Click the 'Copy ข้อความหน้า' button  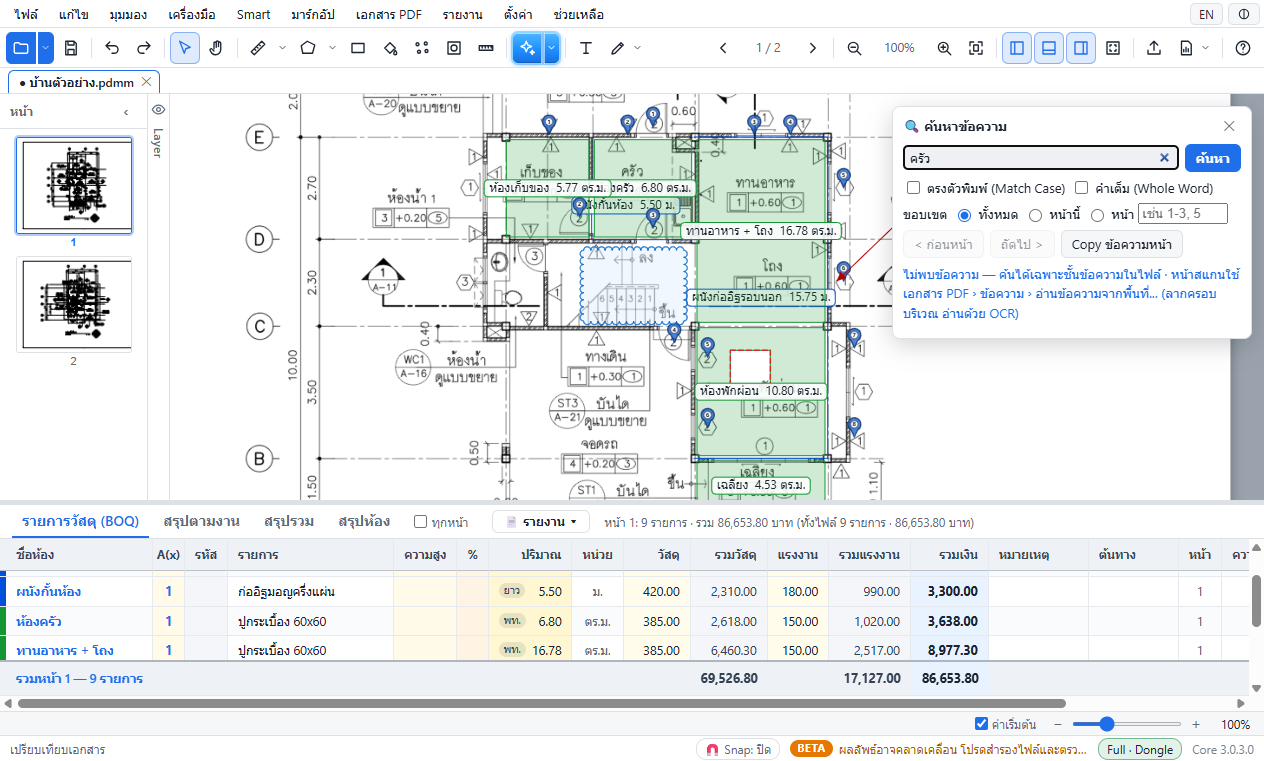[1121, 244]
